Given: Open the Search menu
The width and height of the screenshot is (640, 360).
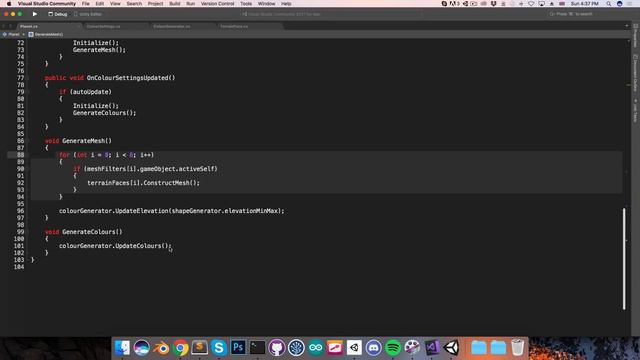Looking at the screenshot, I should [134, 4].
